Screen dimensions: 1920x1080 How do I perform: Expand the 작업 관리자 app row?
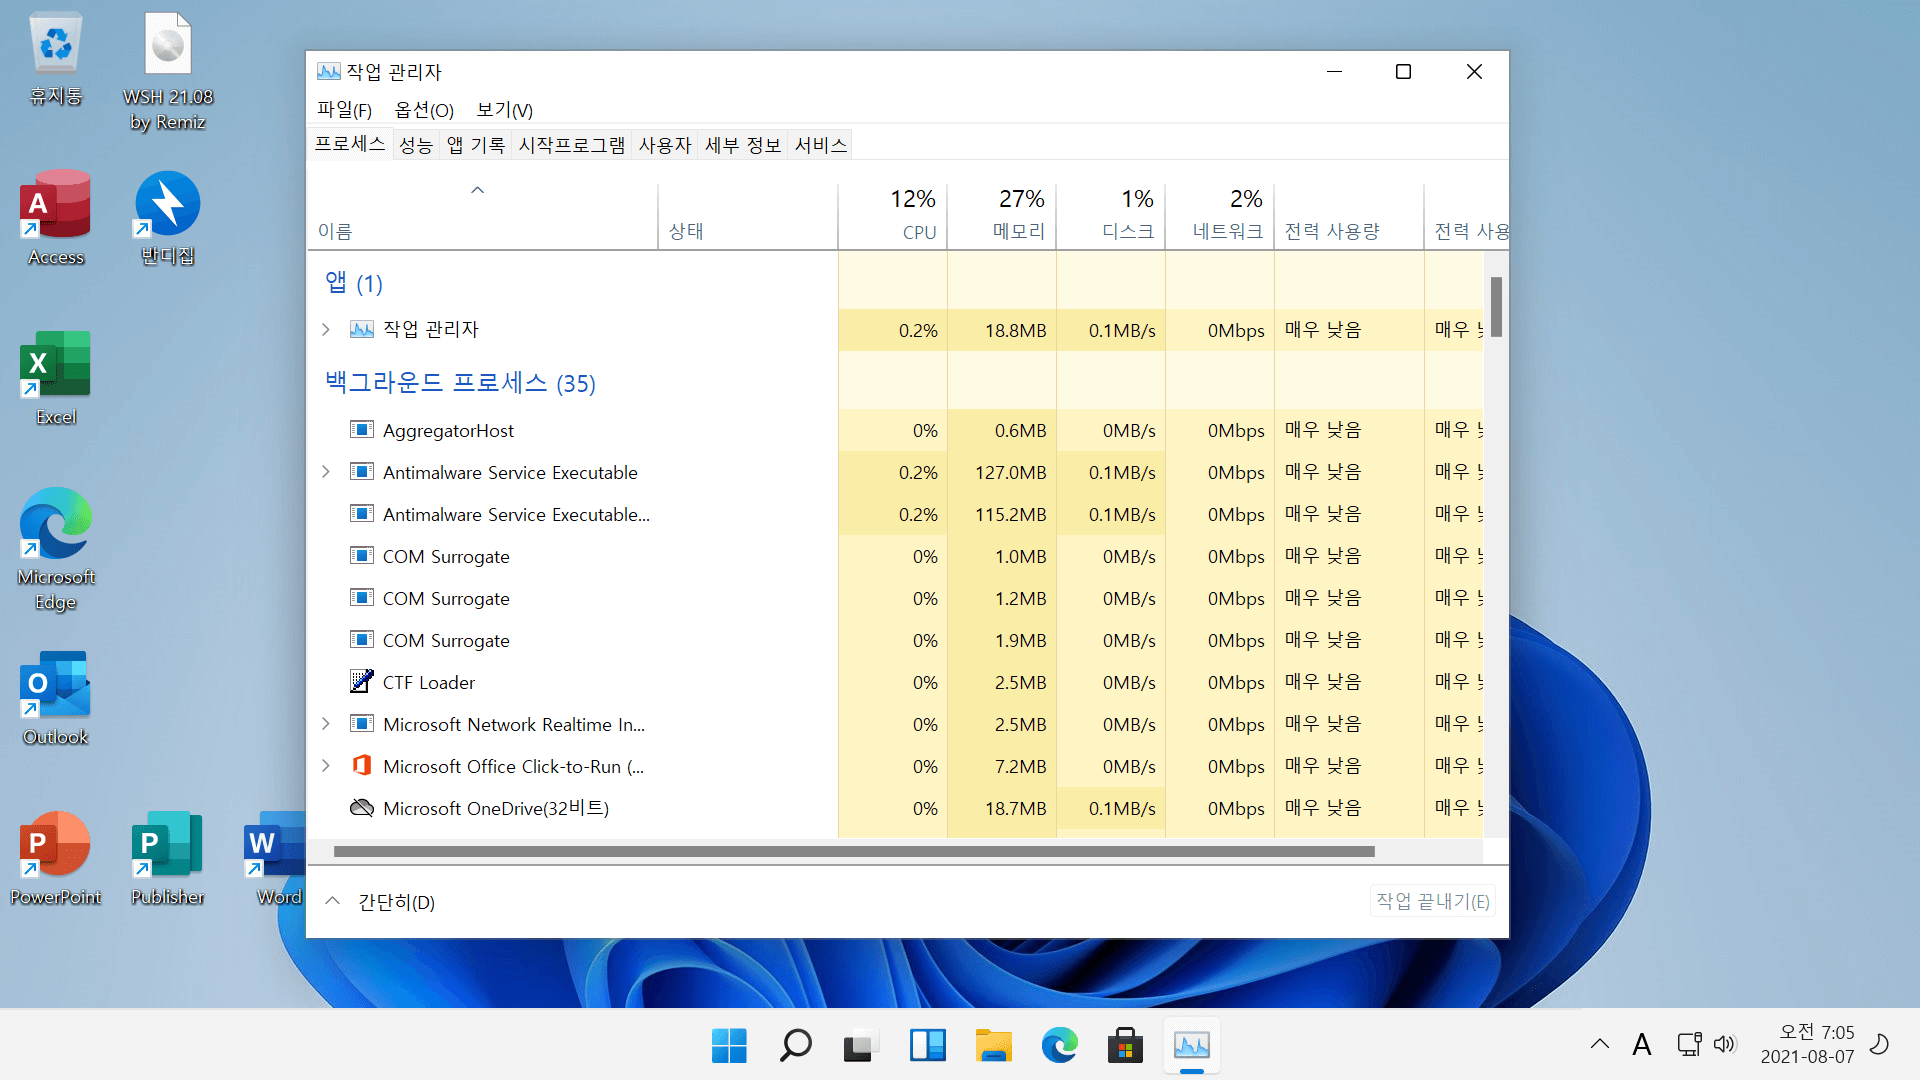coord(326,329)
